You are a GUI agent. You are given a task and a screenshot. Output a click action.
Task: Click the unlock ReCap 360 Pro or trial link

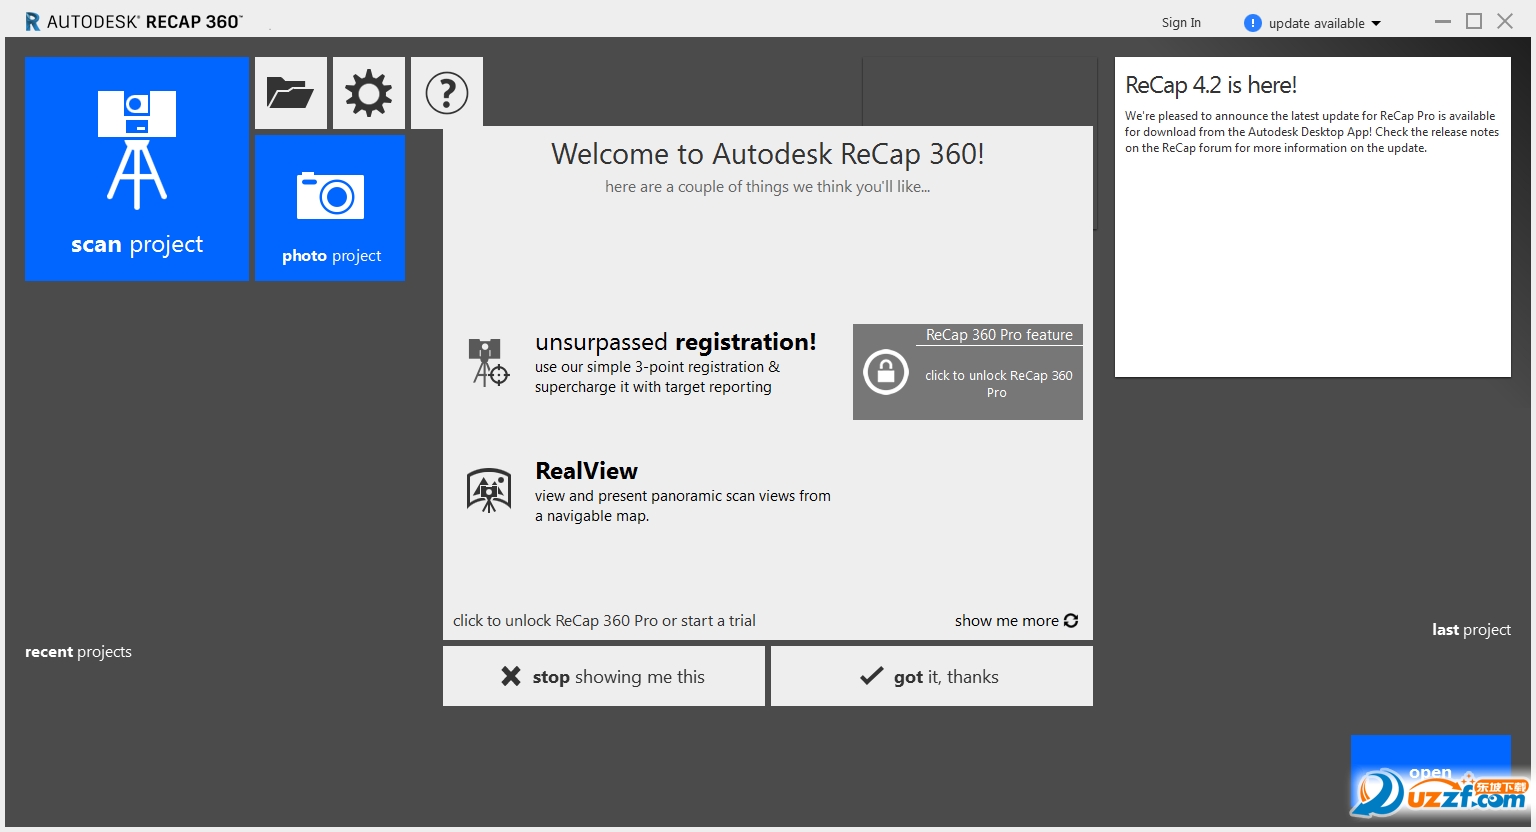[604, 621]
